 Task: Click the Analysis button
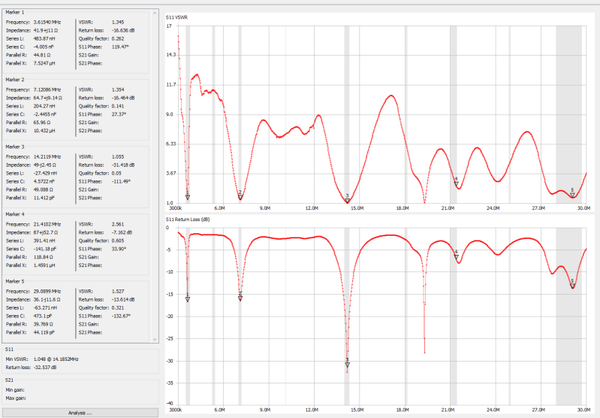[80, 412]
